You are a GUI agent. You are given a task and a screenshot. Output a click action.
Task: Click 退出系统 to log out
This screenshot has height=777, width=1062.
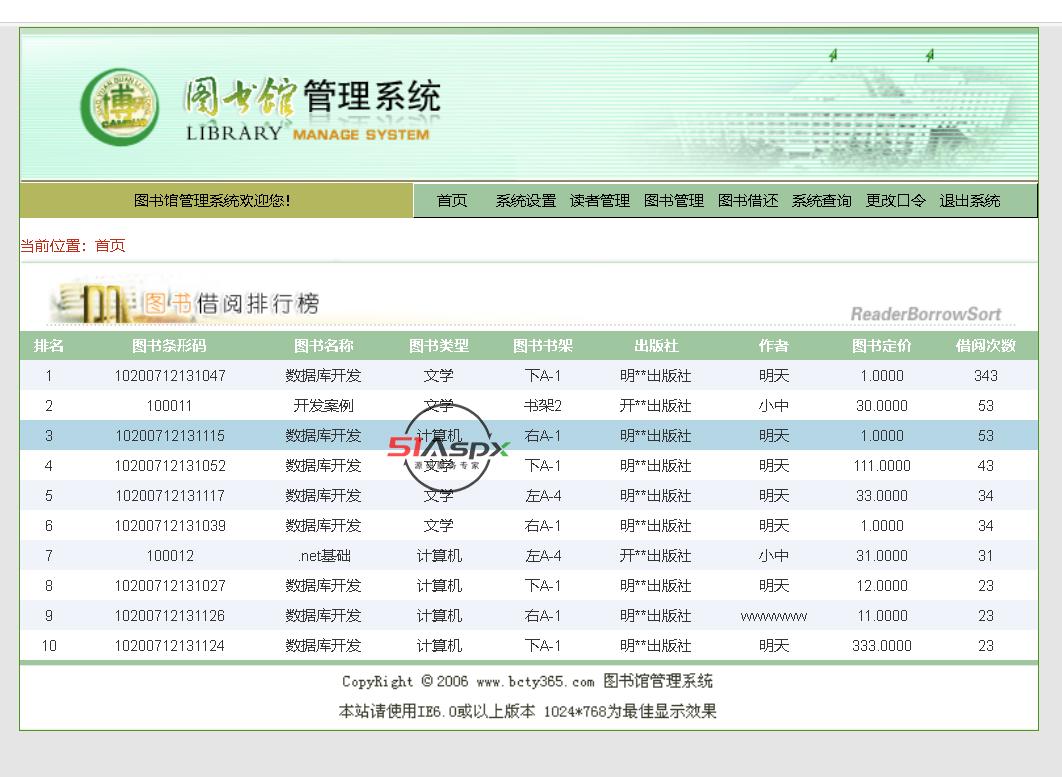[969, 201]
